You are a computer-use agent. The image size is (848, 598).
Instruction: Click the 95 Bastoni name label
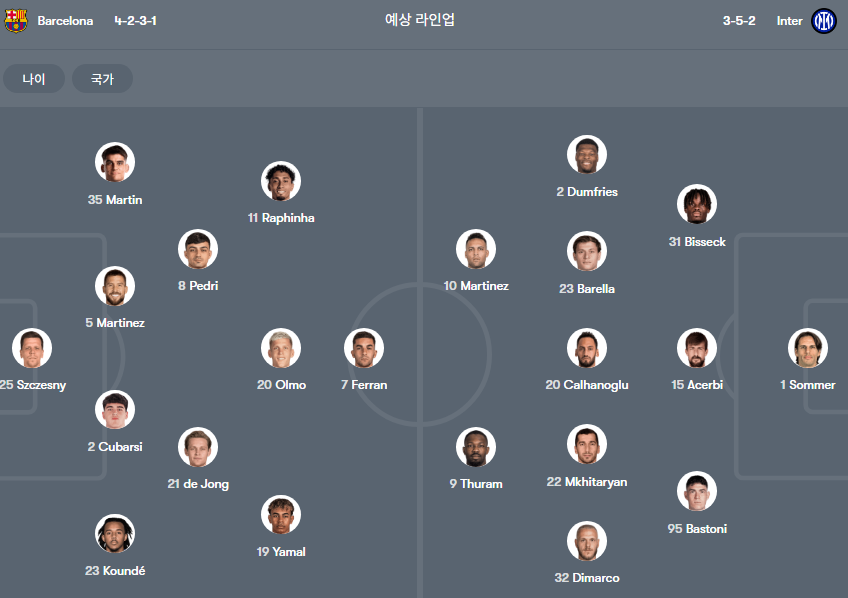tap(697, 529)
